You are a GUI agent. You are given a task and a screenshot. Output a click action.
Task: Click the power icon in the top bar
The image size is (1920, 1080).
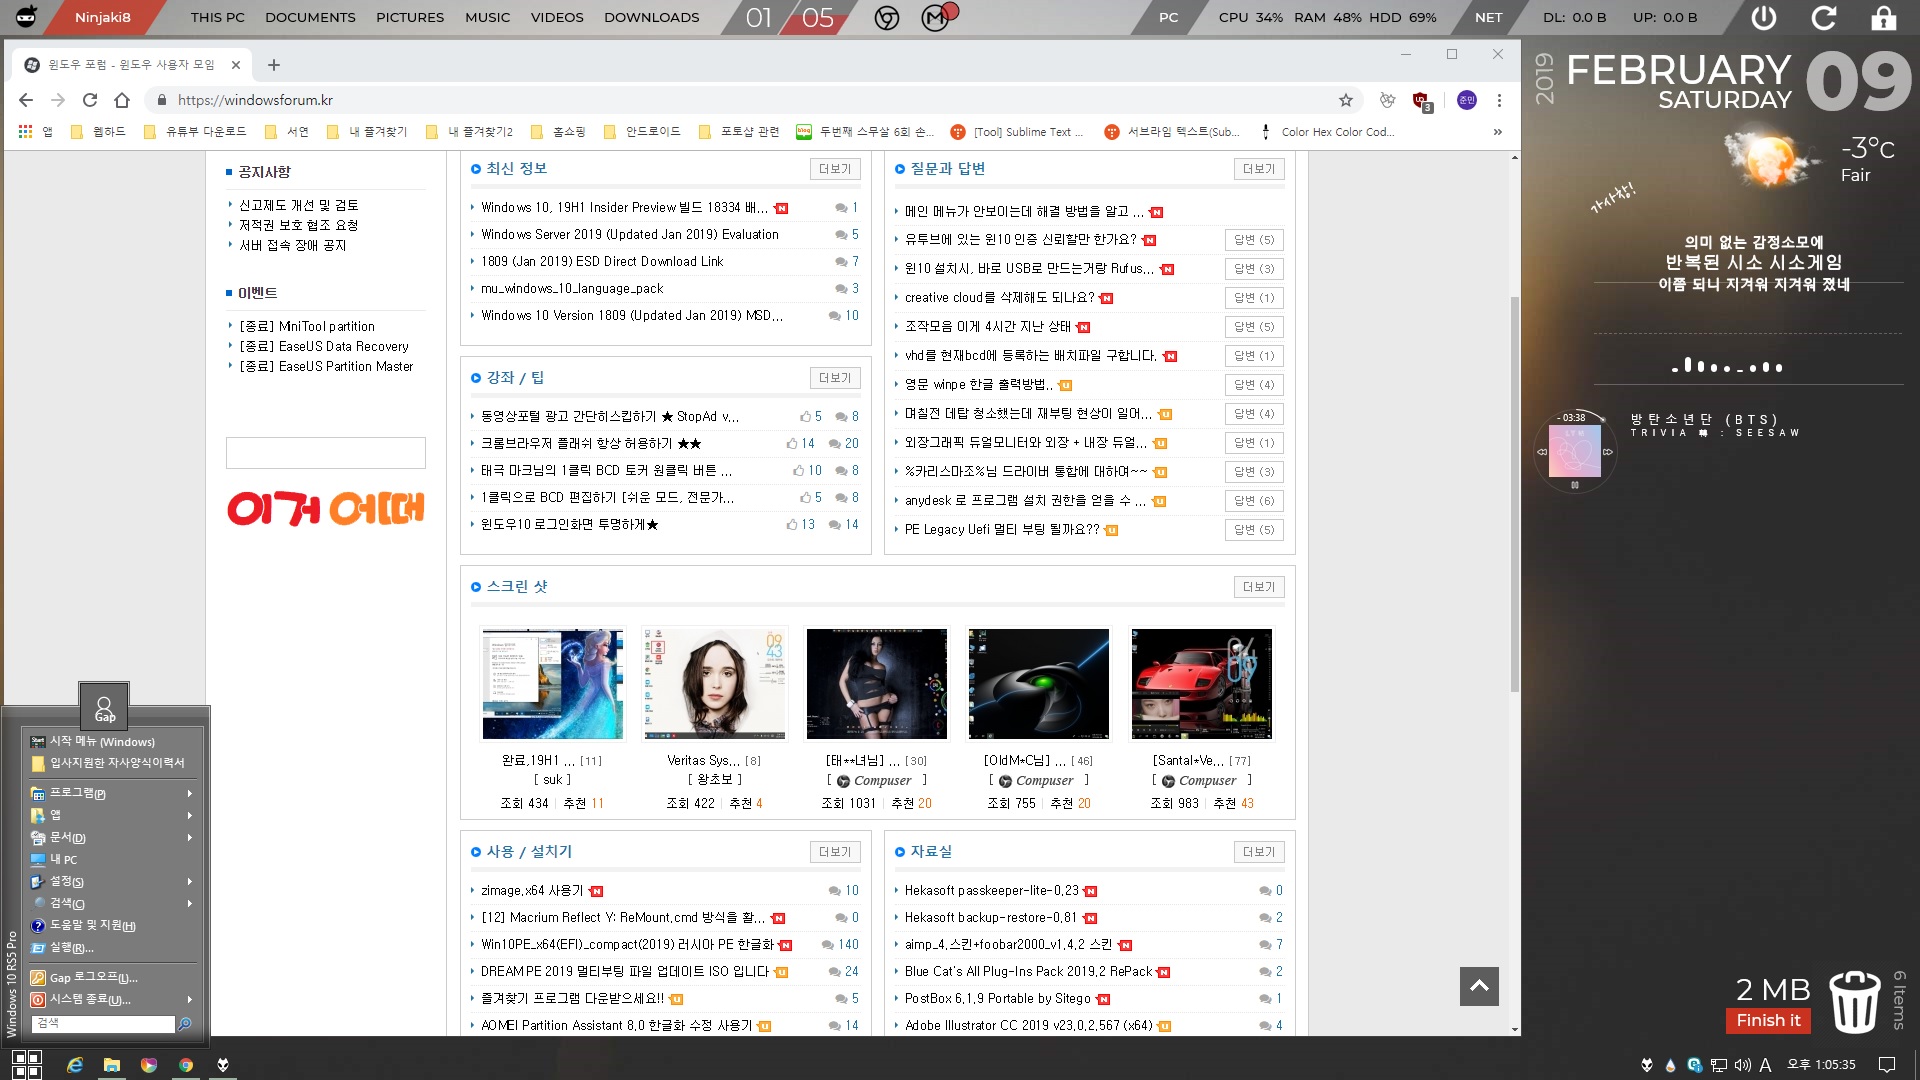1764,17
